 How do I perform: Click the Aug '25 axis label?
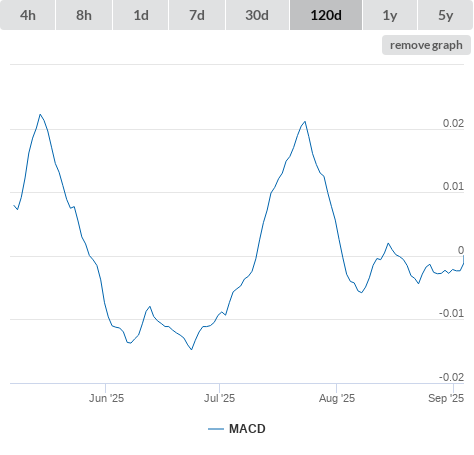pos(337,398)
